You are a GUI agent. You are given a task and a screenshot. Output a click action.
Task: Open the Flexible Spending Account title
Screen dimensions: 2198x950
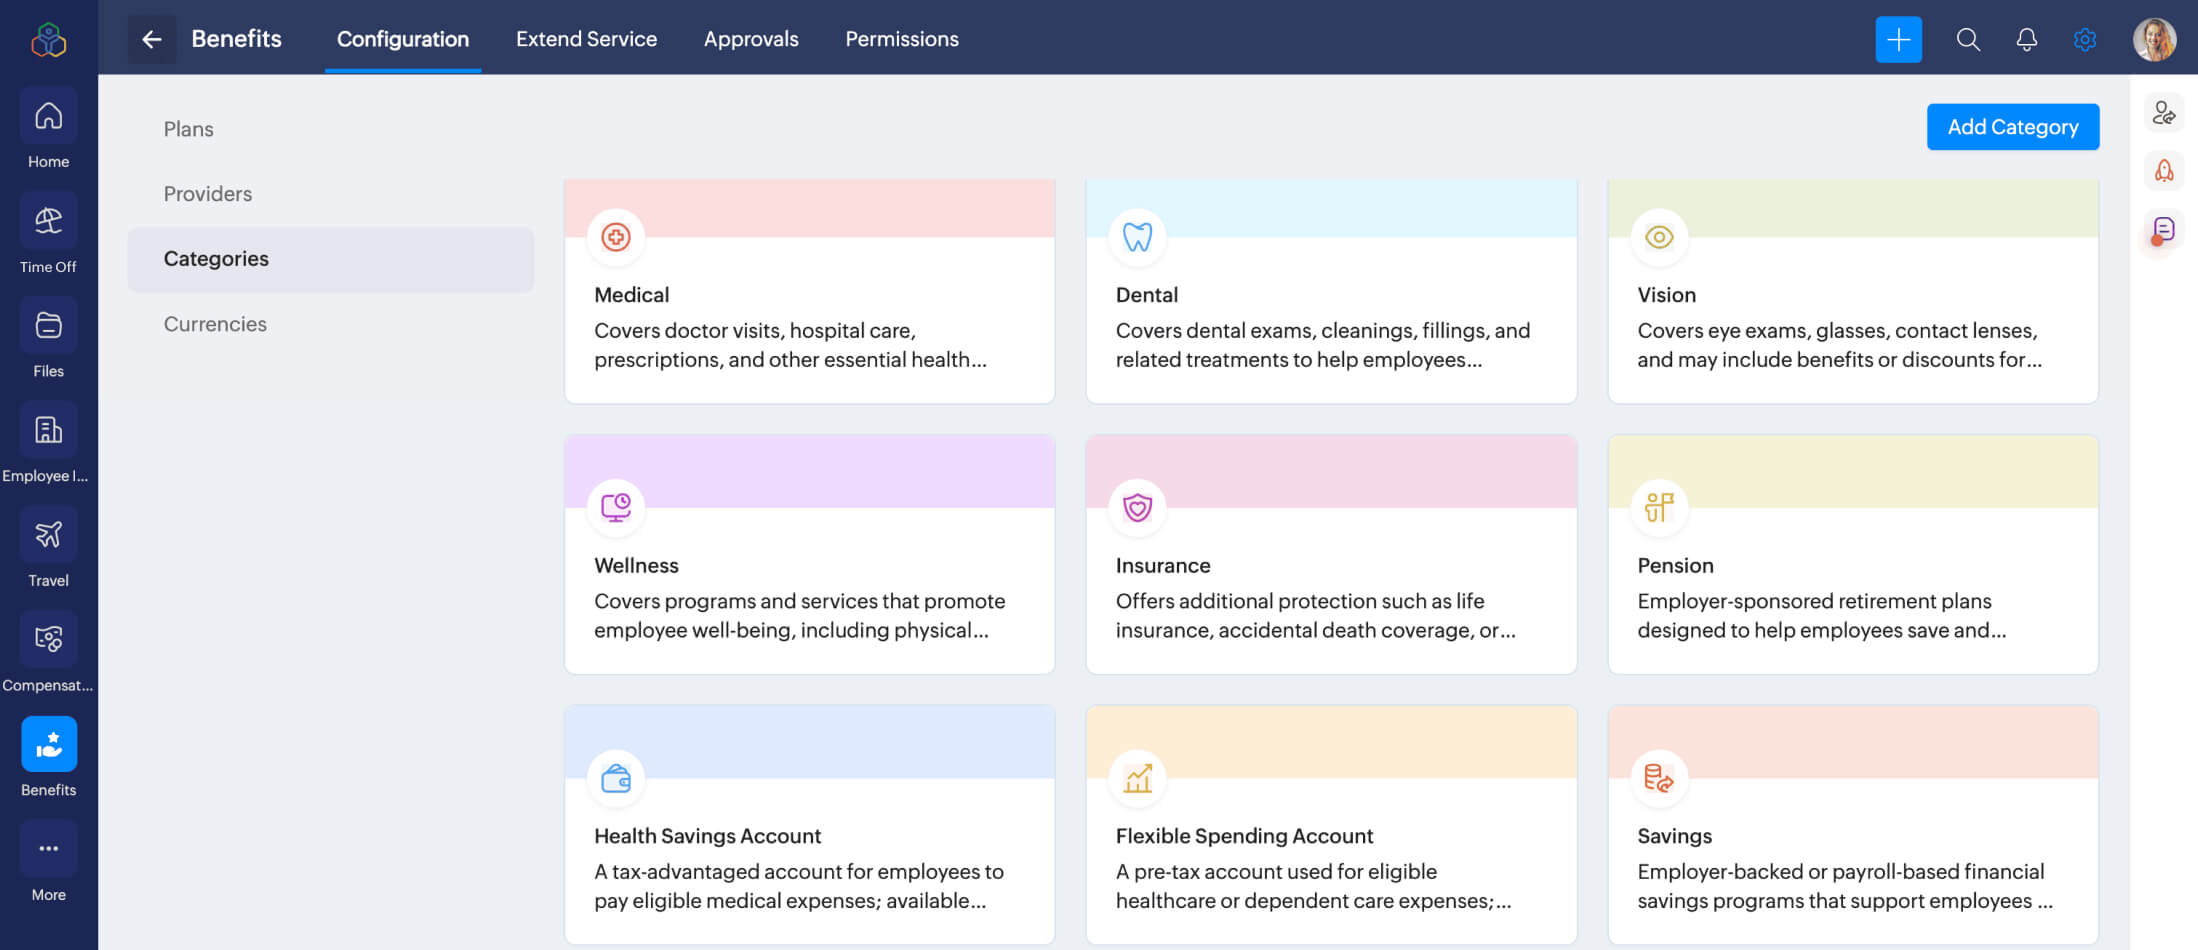[x=1244, y=836]
